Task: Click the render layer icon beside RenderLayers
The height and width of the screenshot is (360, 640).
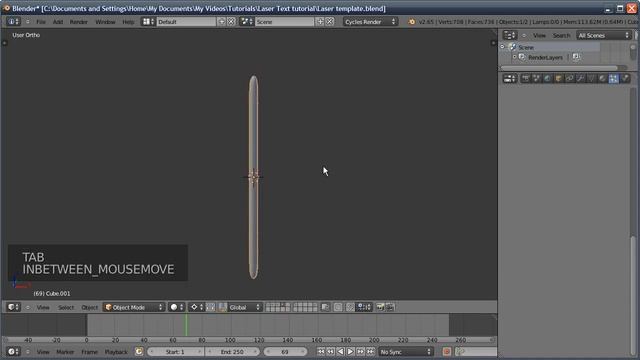Action: 576,57
